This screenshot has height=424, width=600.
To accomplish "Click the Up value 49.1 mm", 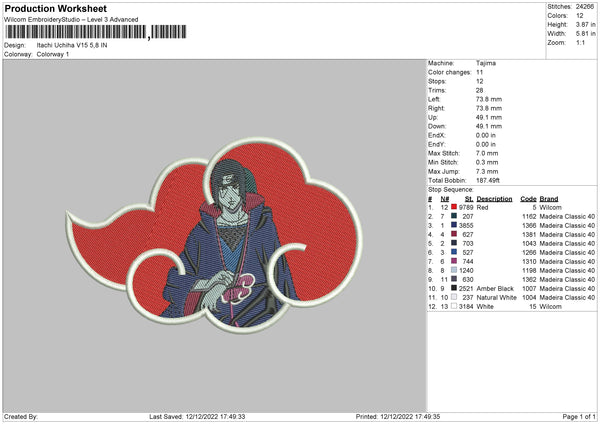I will [489, 117].
